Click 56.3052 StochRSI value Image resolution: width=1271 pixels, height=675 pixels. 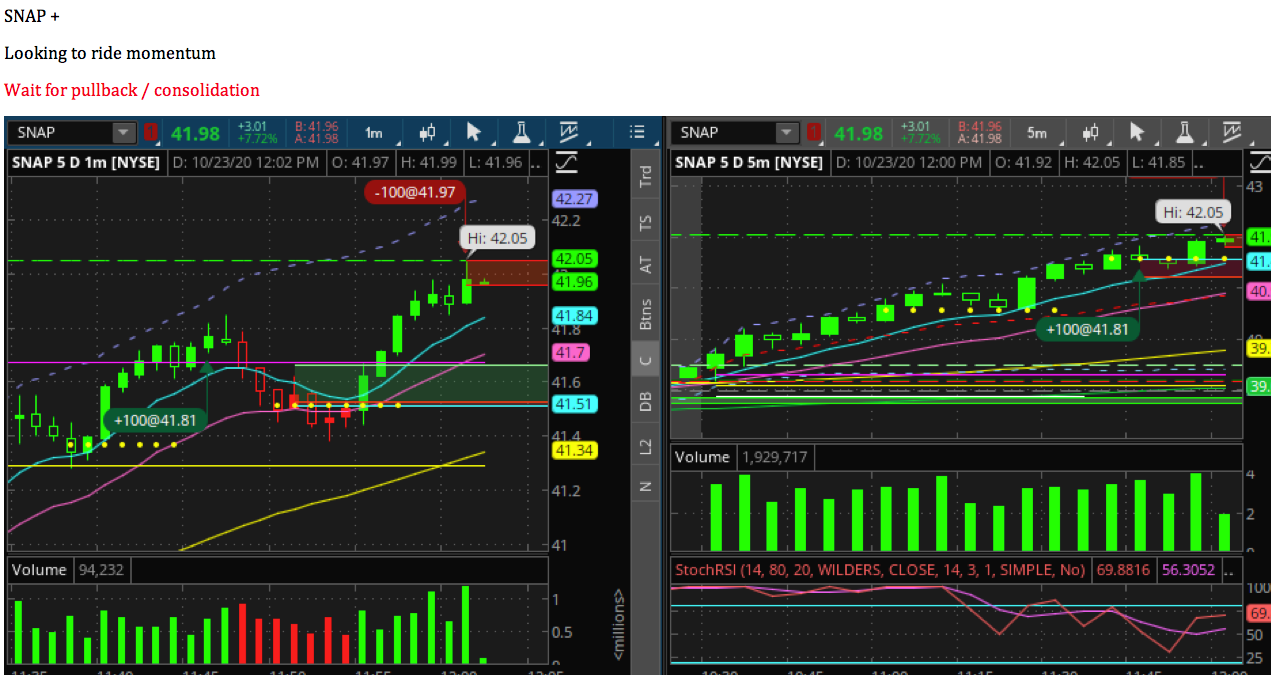coord(1189,569)
